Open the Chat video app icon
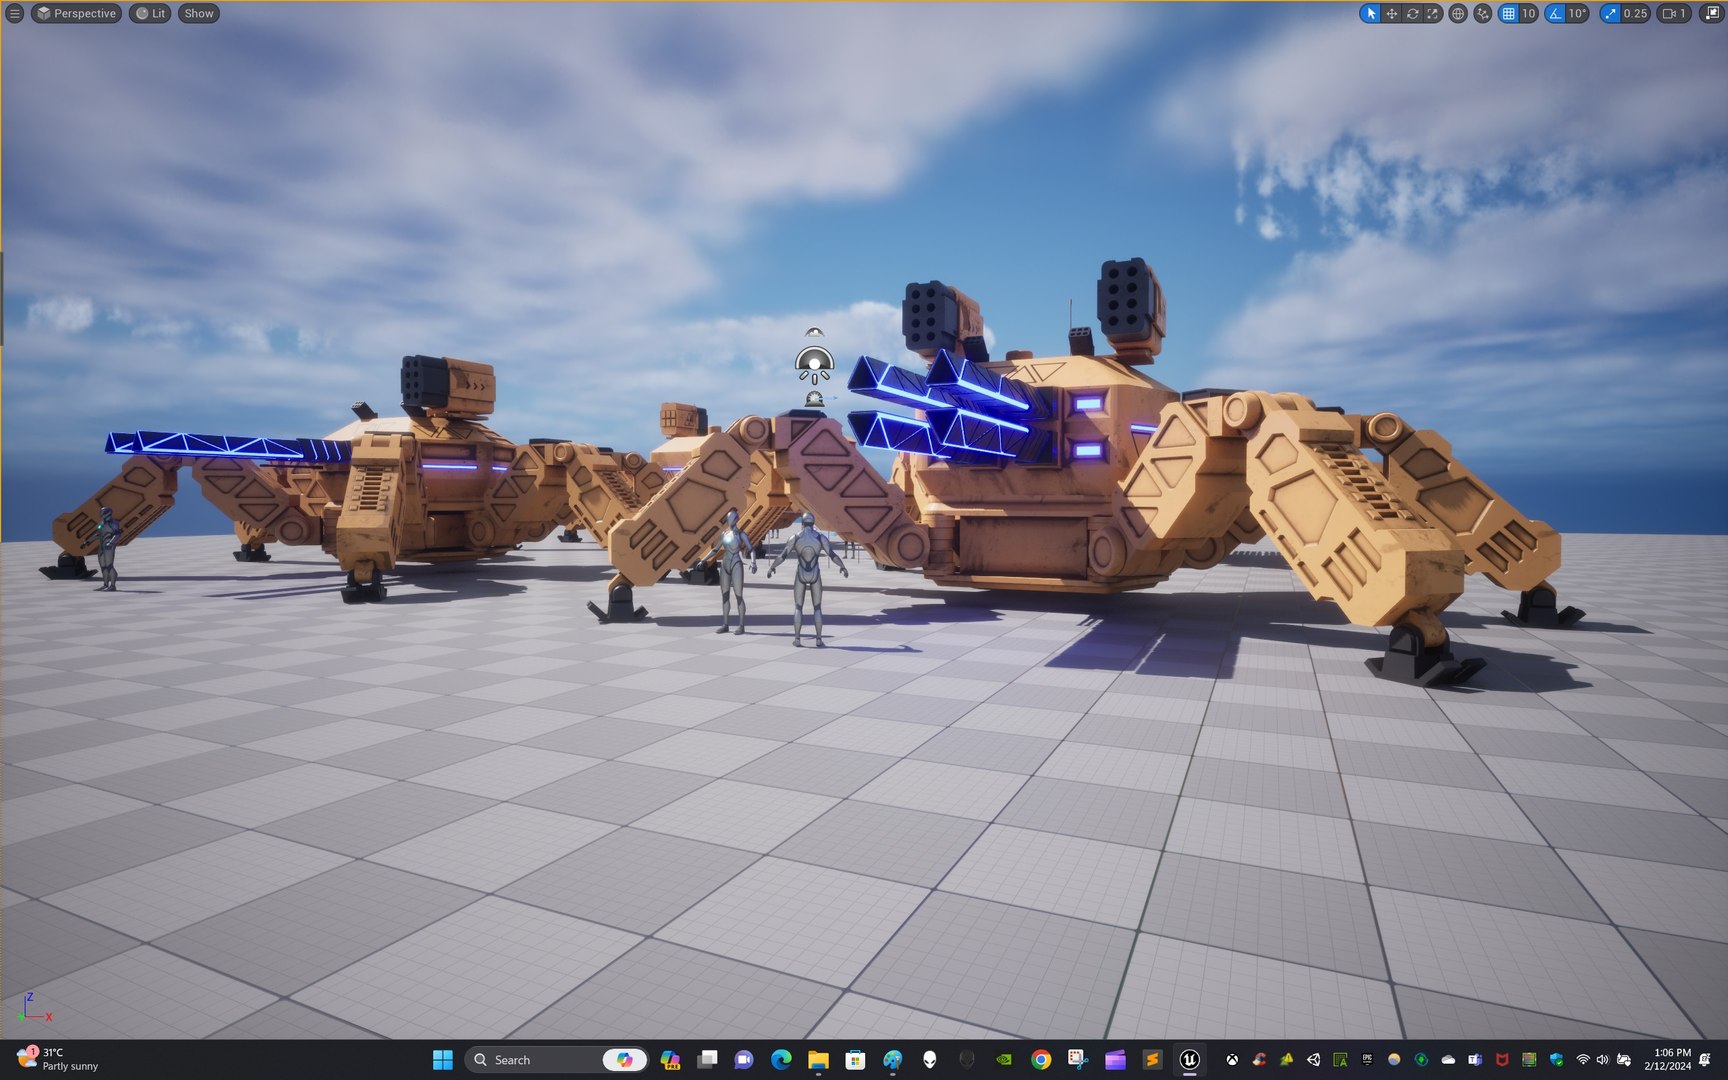Viewport: 1728px width, 1080px height. coord(744,1059)
